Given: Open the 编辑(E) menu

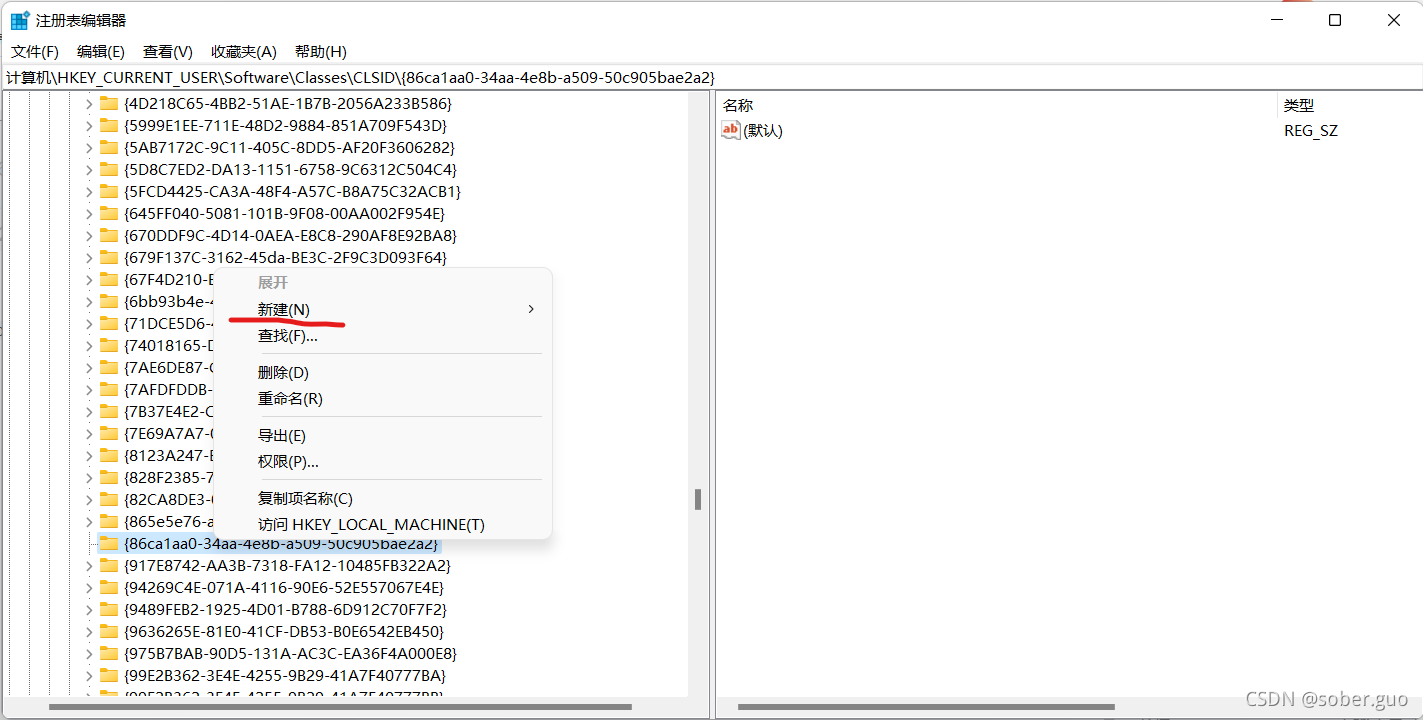Looking at the screenshot, I should click(101, 51).
